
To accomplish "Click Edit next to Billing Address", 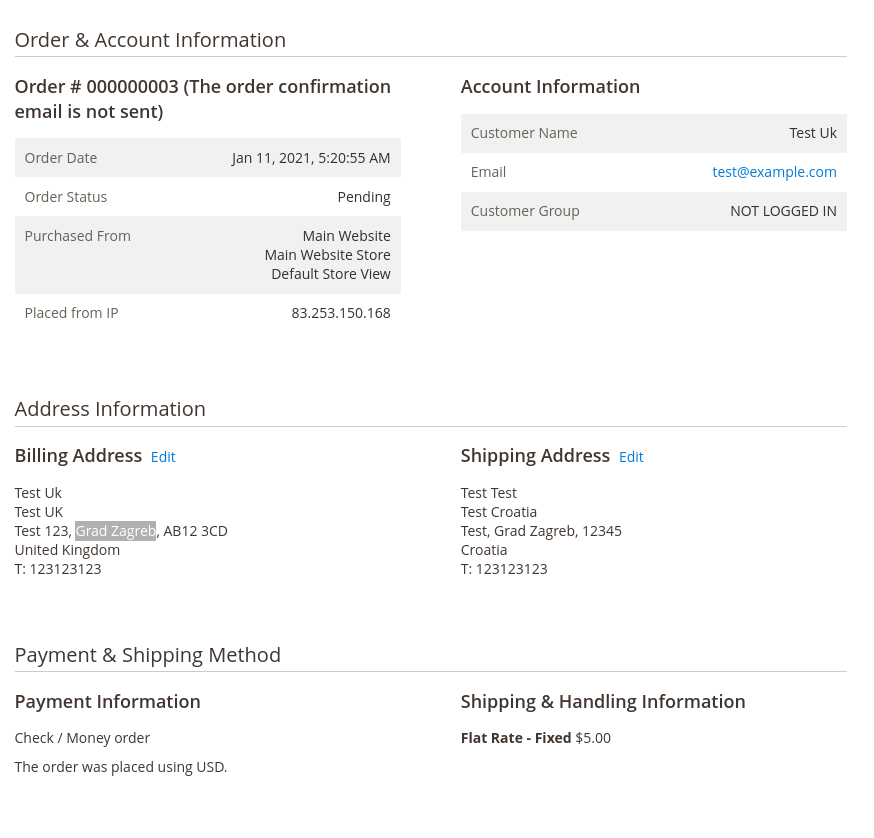I will click(x=163, y=456).
